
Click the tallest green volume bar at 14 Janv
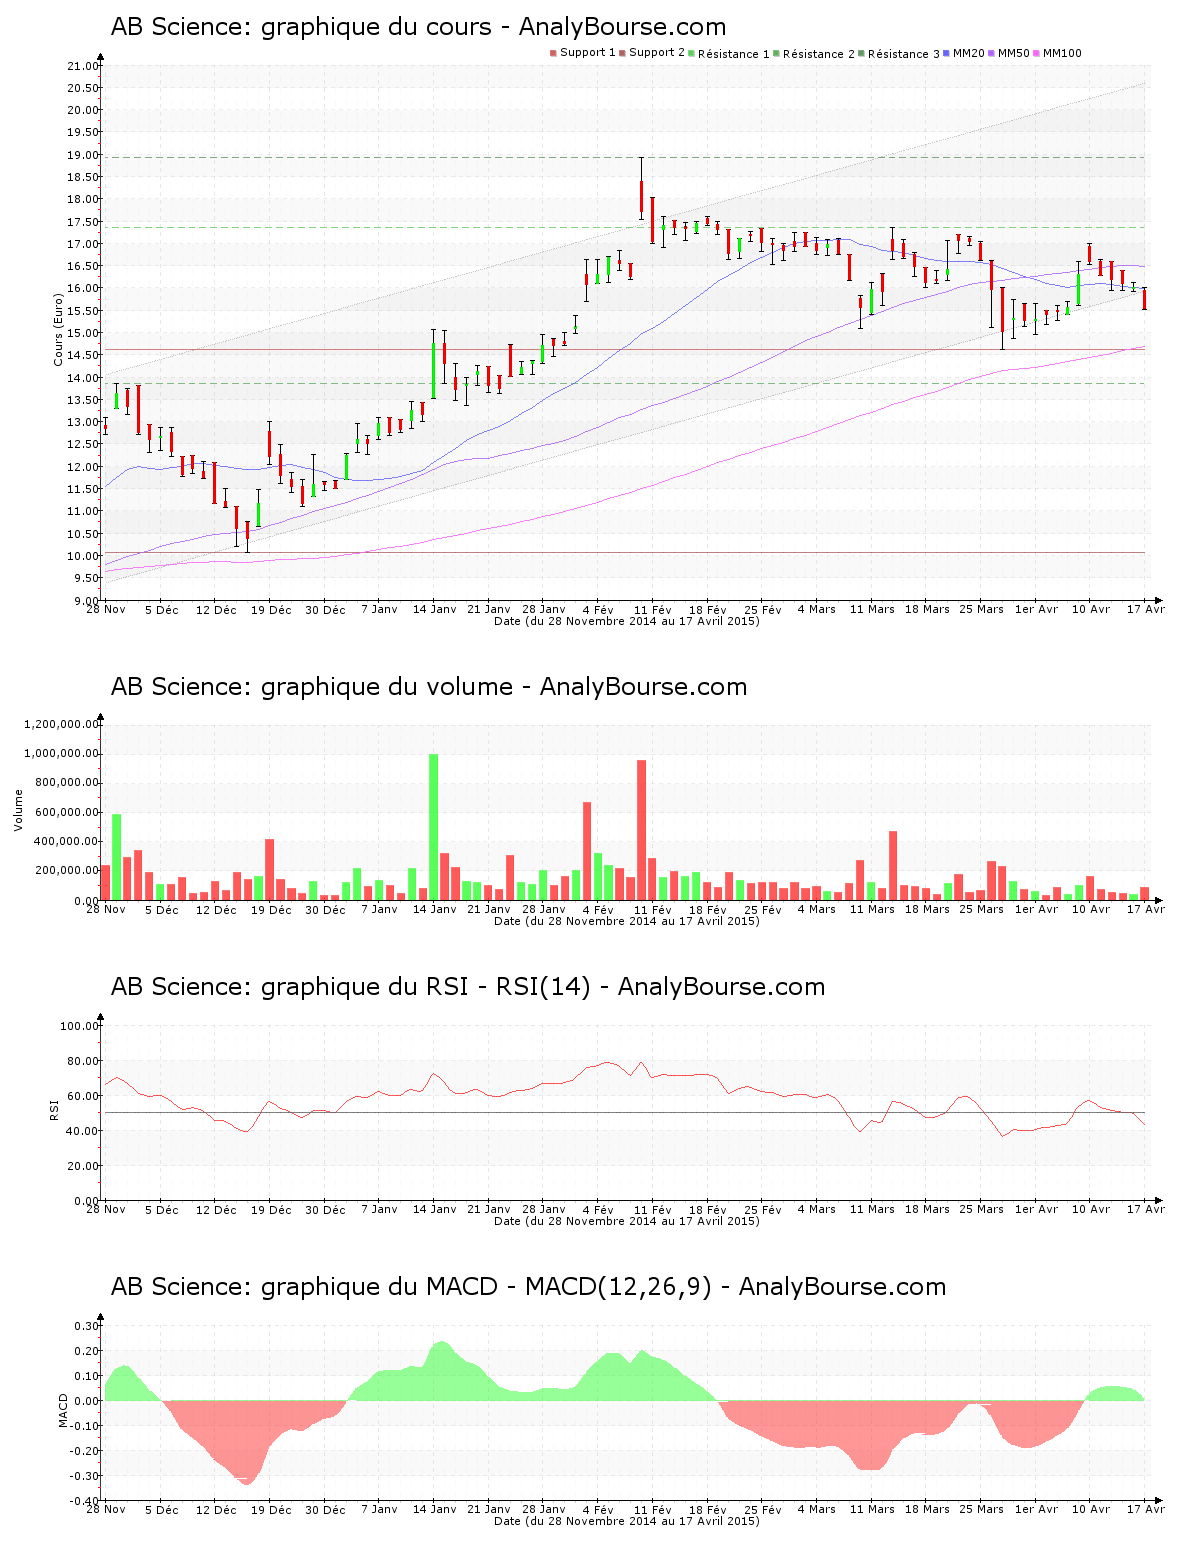point(433,827)
